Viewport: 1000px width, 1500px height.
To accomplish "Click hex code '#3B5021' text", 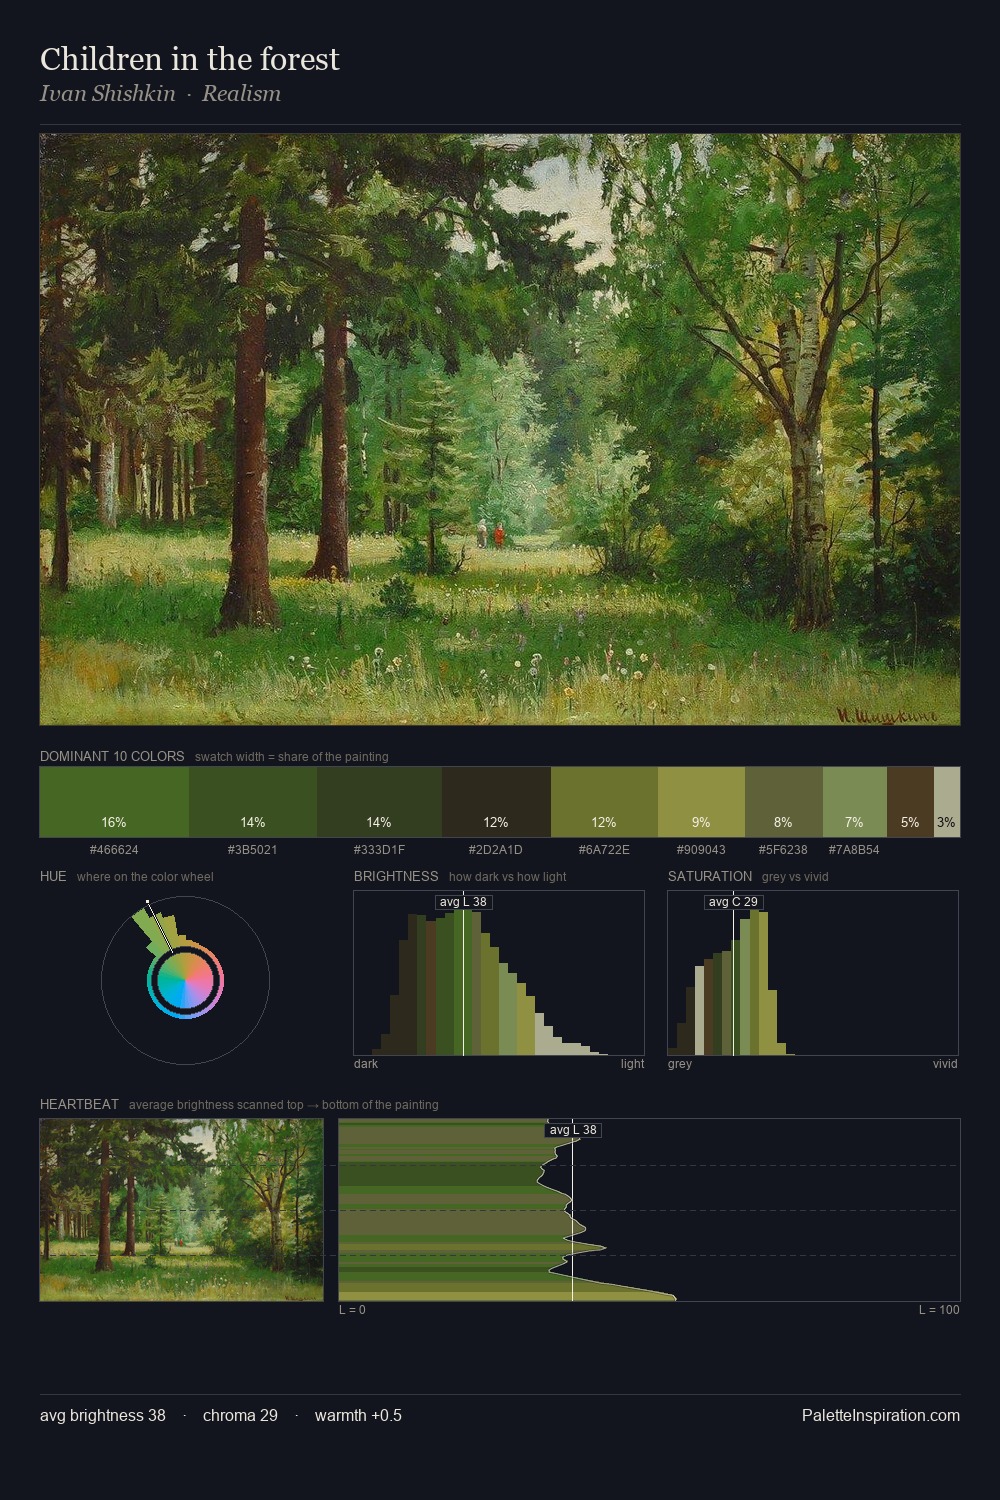I will click(x=253, y=850).
